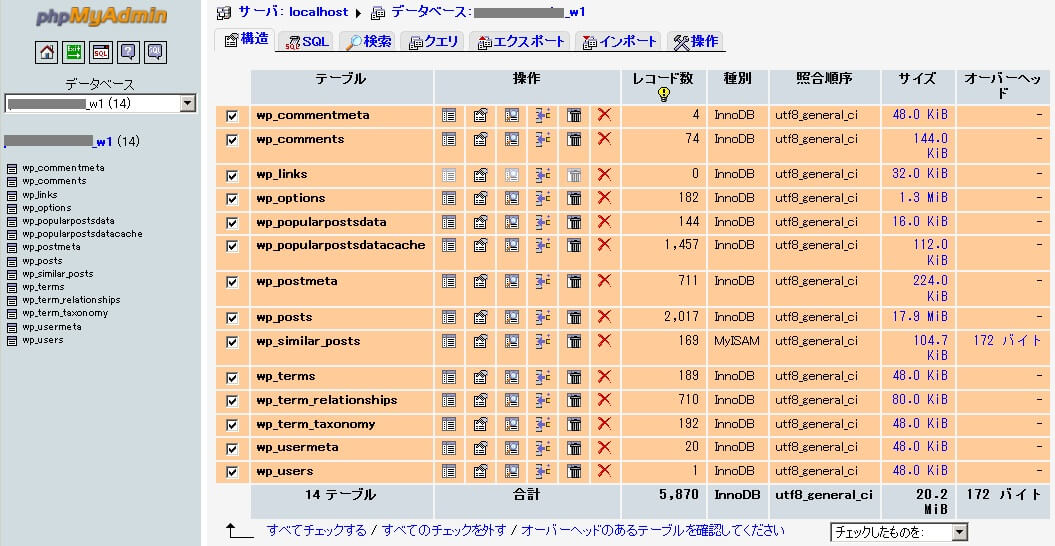Select wp_commentmeta in the sidebar
The width and height of the screenshot is (1055, 546).
tap(63, 168)
